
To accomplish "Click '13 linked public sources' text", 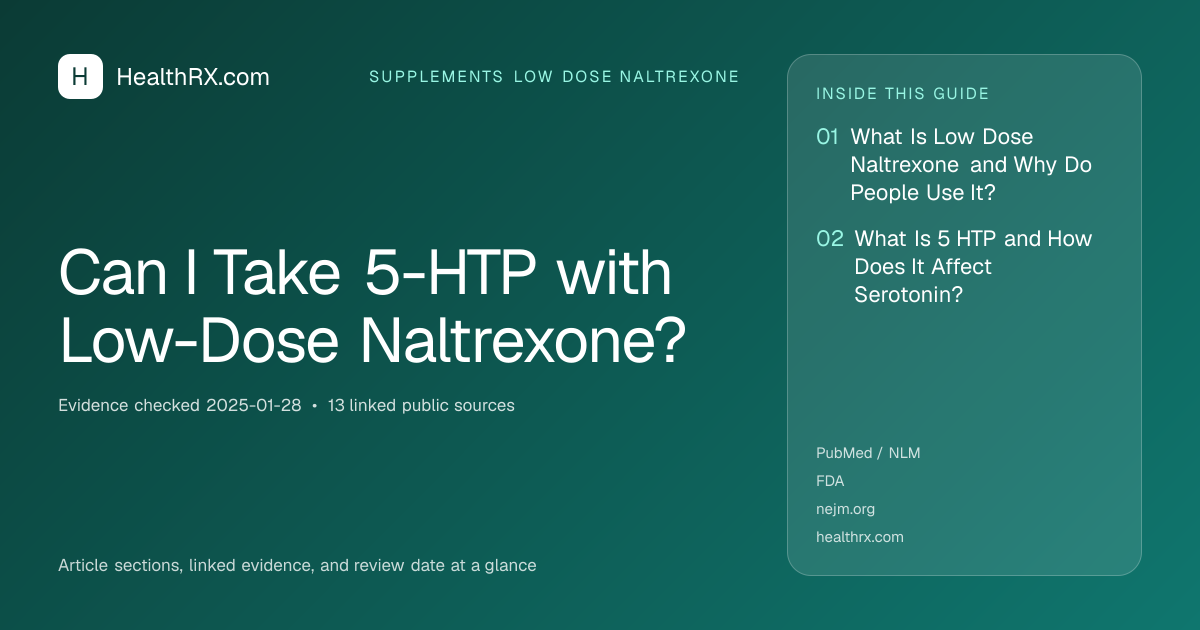I will tap(421, 406).
